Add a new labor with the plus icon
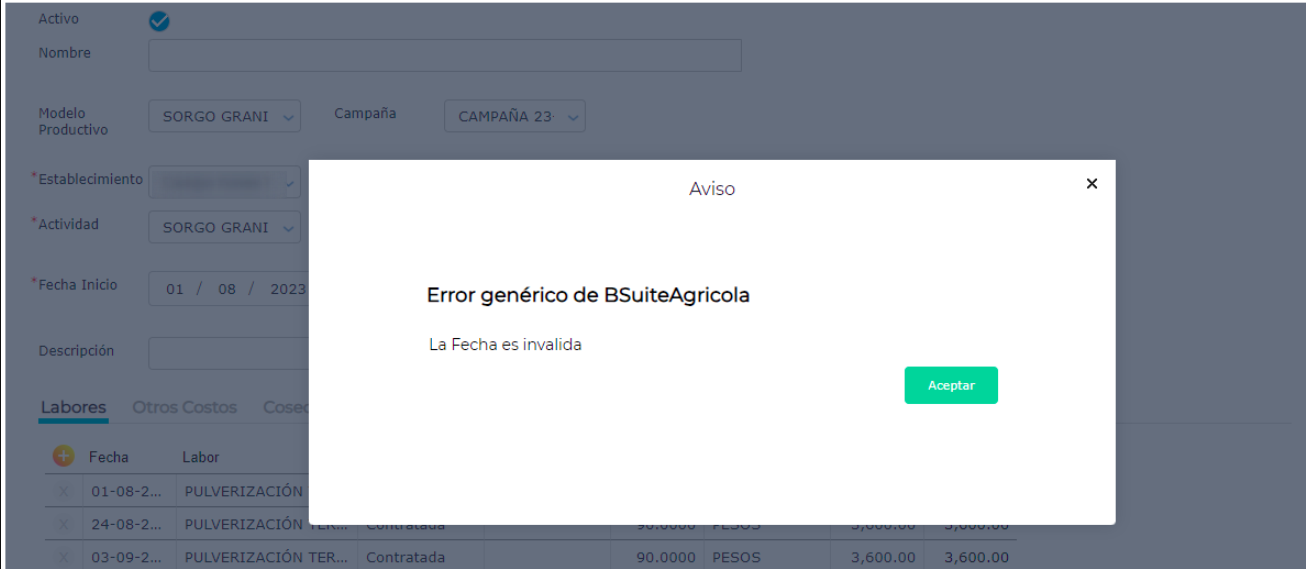1306x569 pixels. 63,456
